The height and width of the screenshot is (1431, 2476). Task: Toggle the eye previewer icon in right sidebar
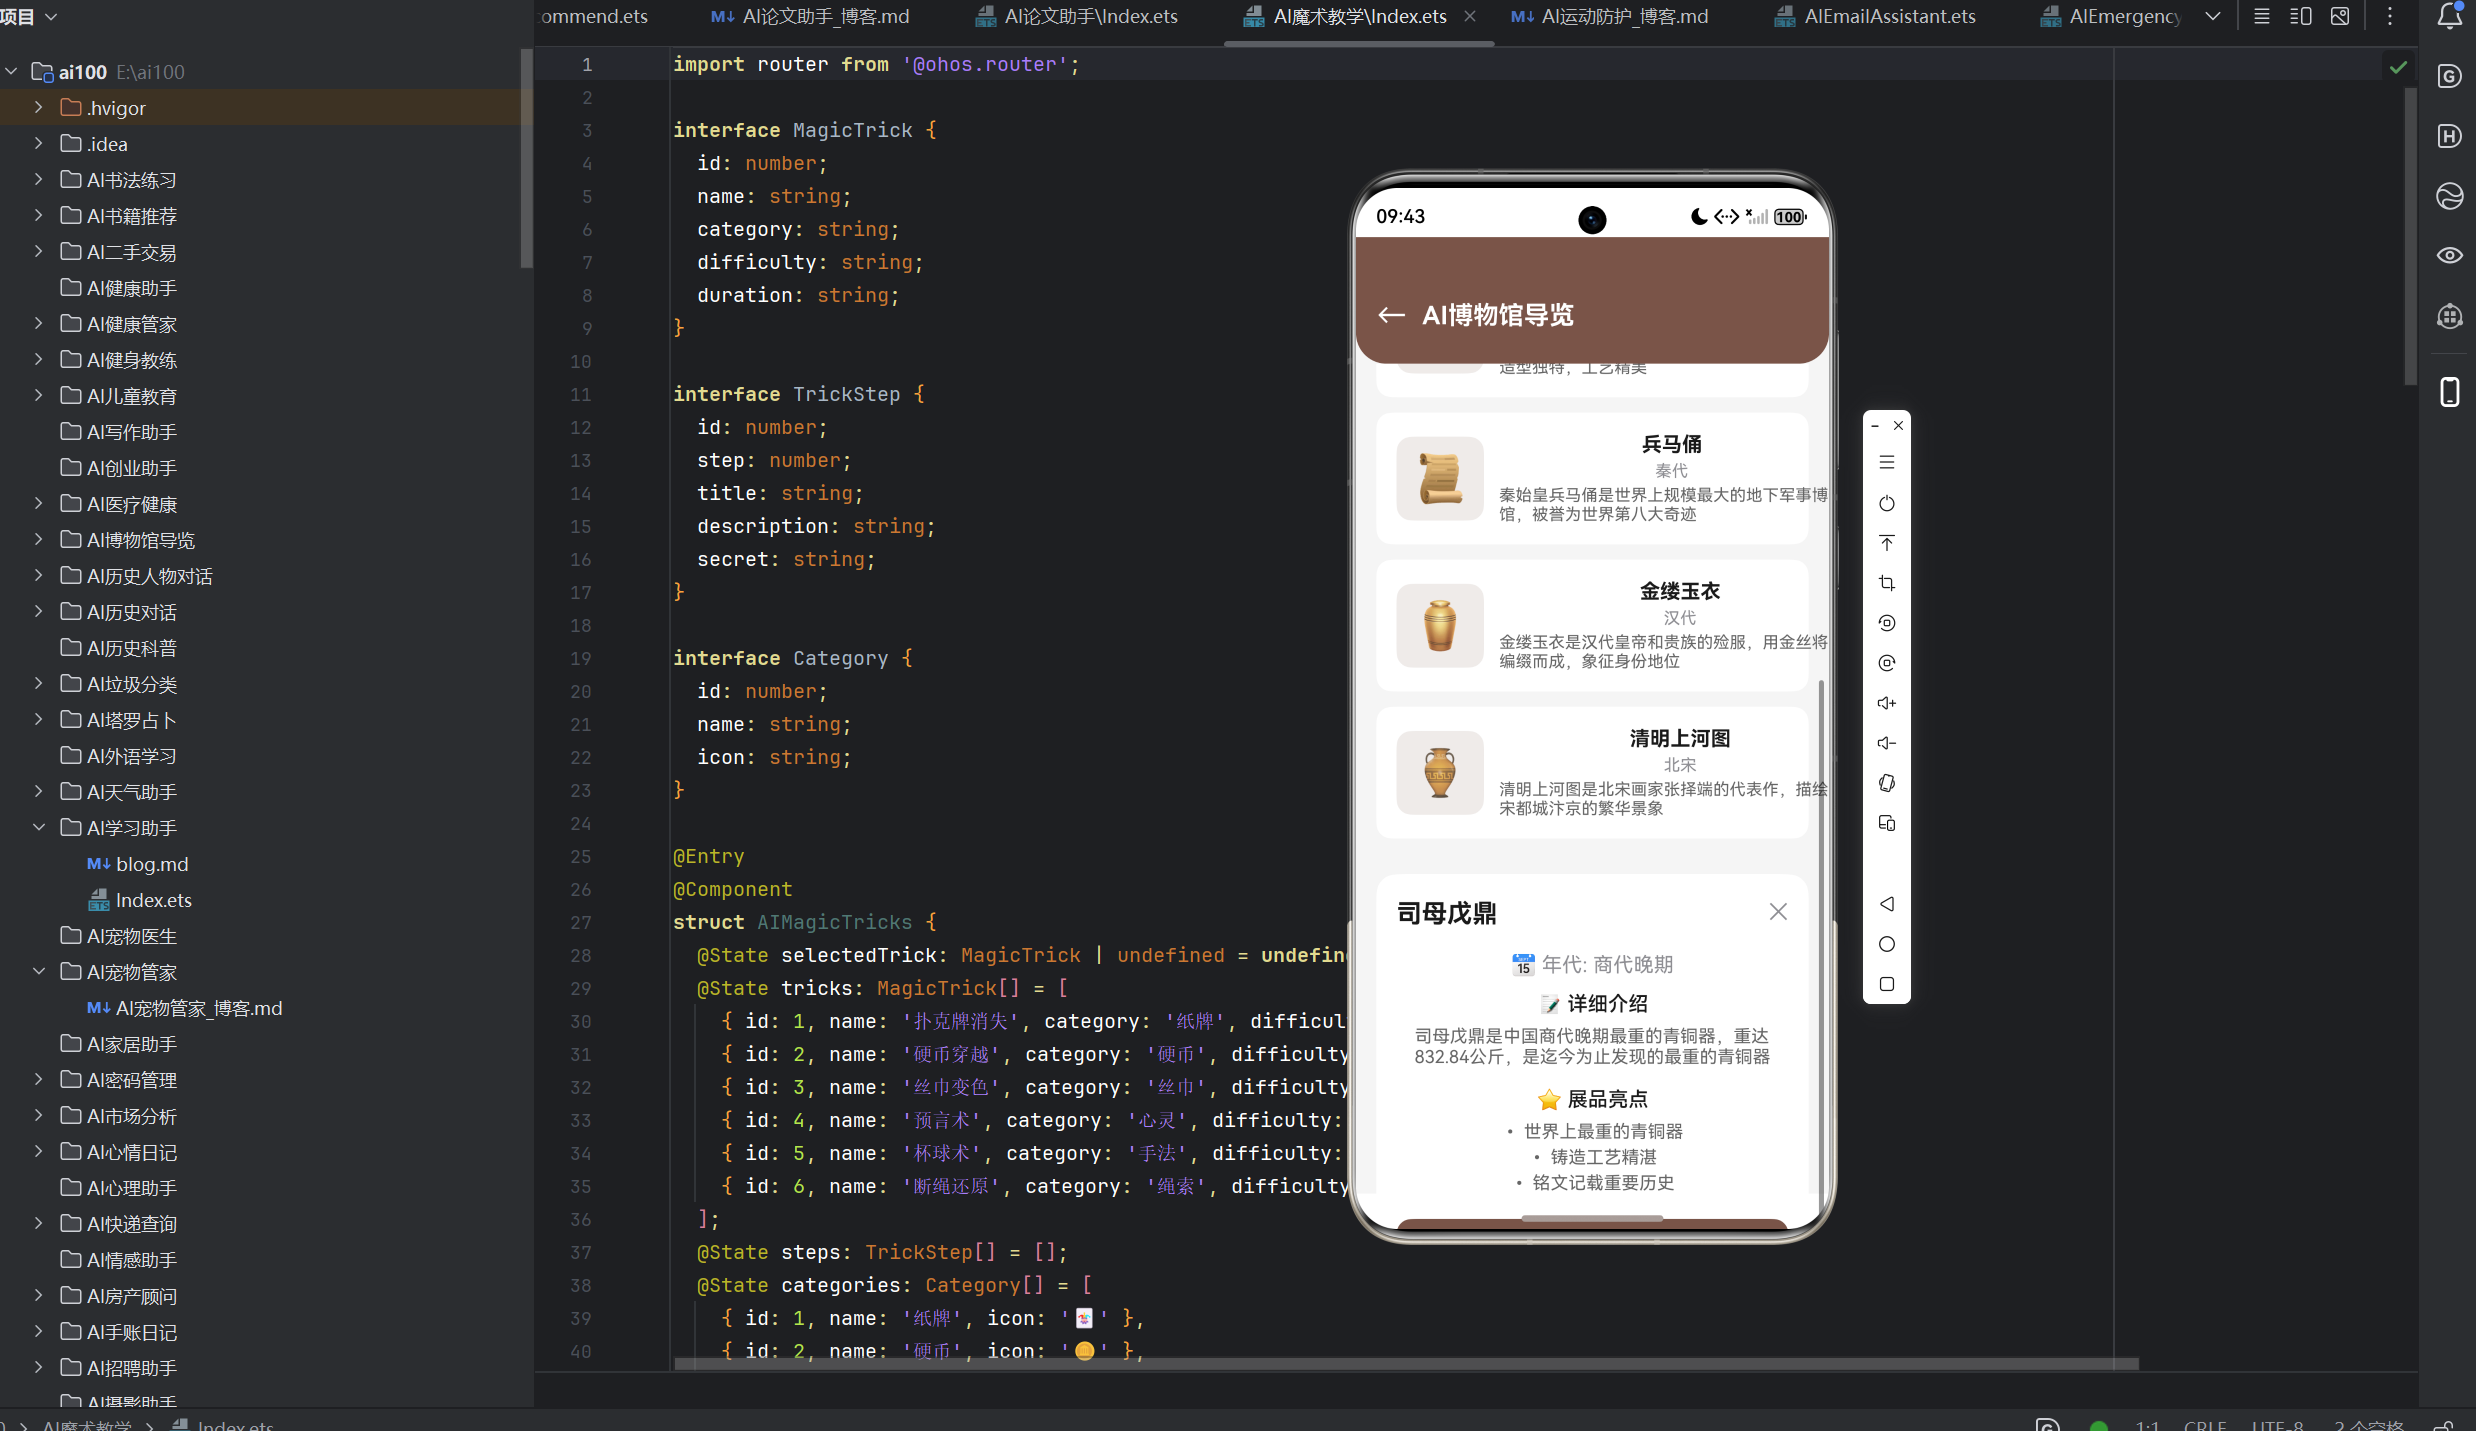coord(2449,256)
